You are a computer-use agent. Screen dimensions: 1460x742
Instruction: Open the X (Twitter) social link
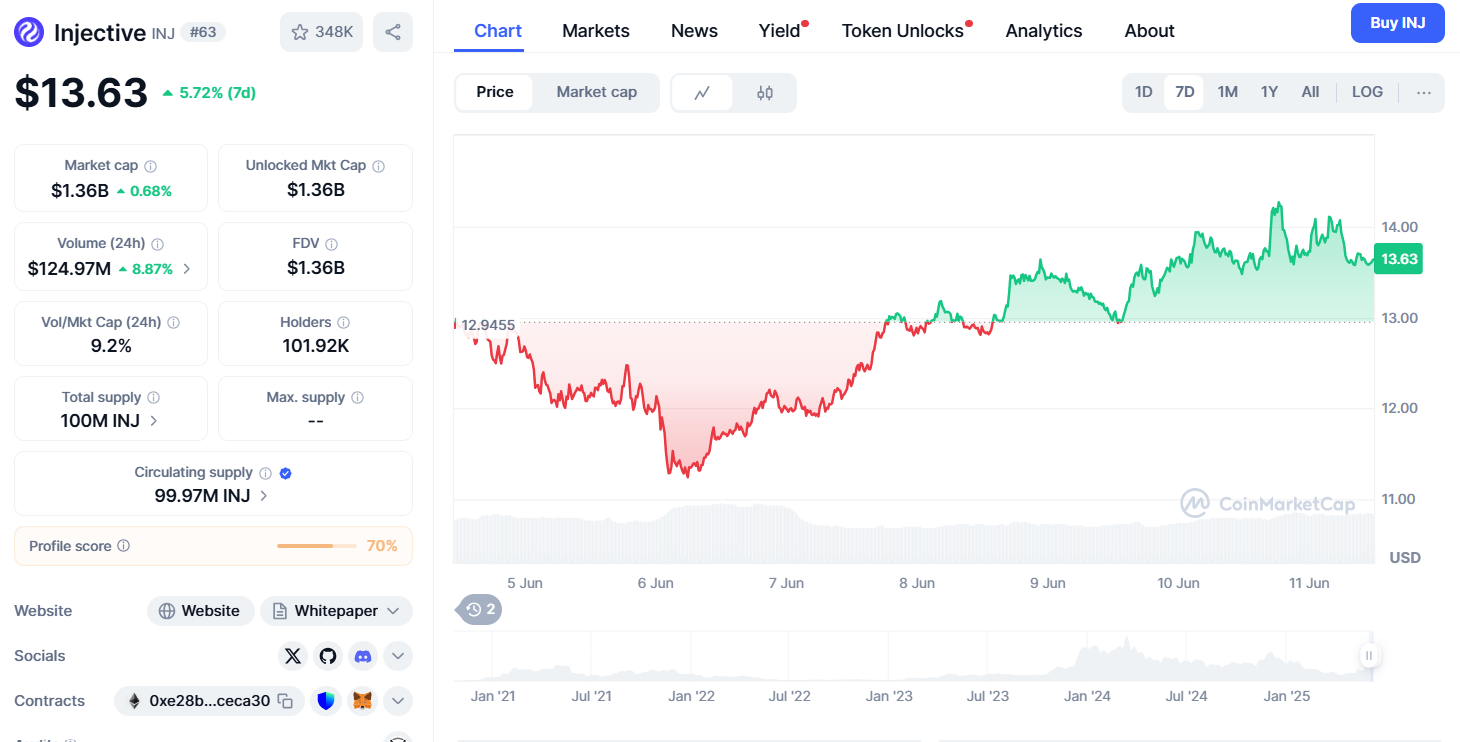[x=293, y=656]
